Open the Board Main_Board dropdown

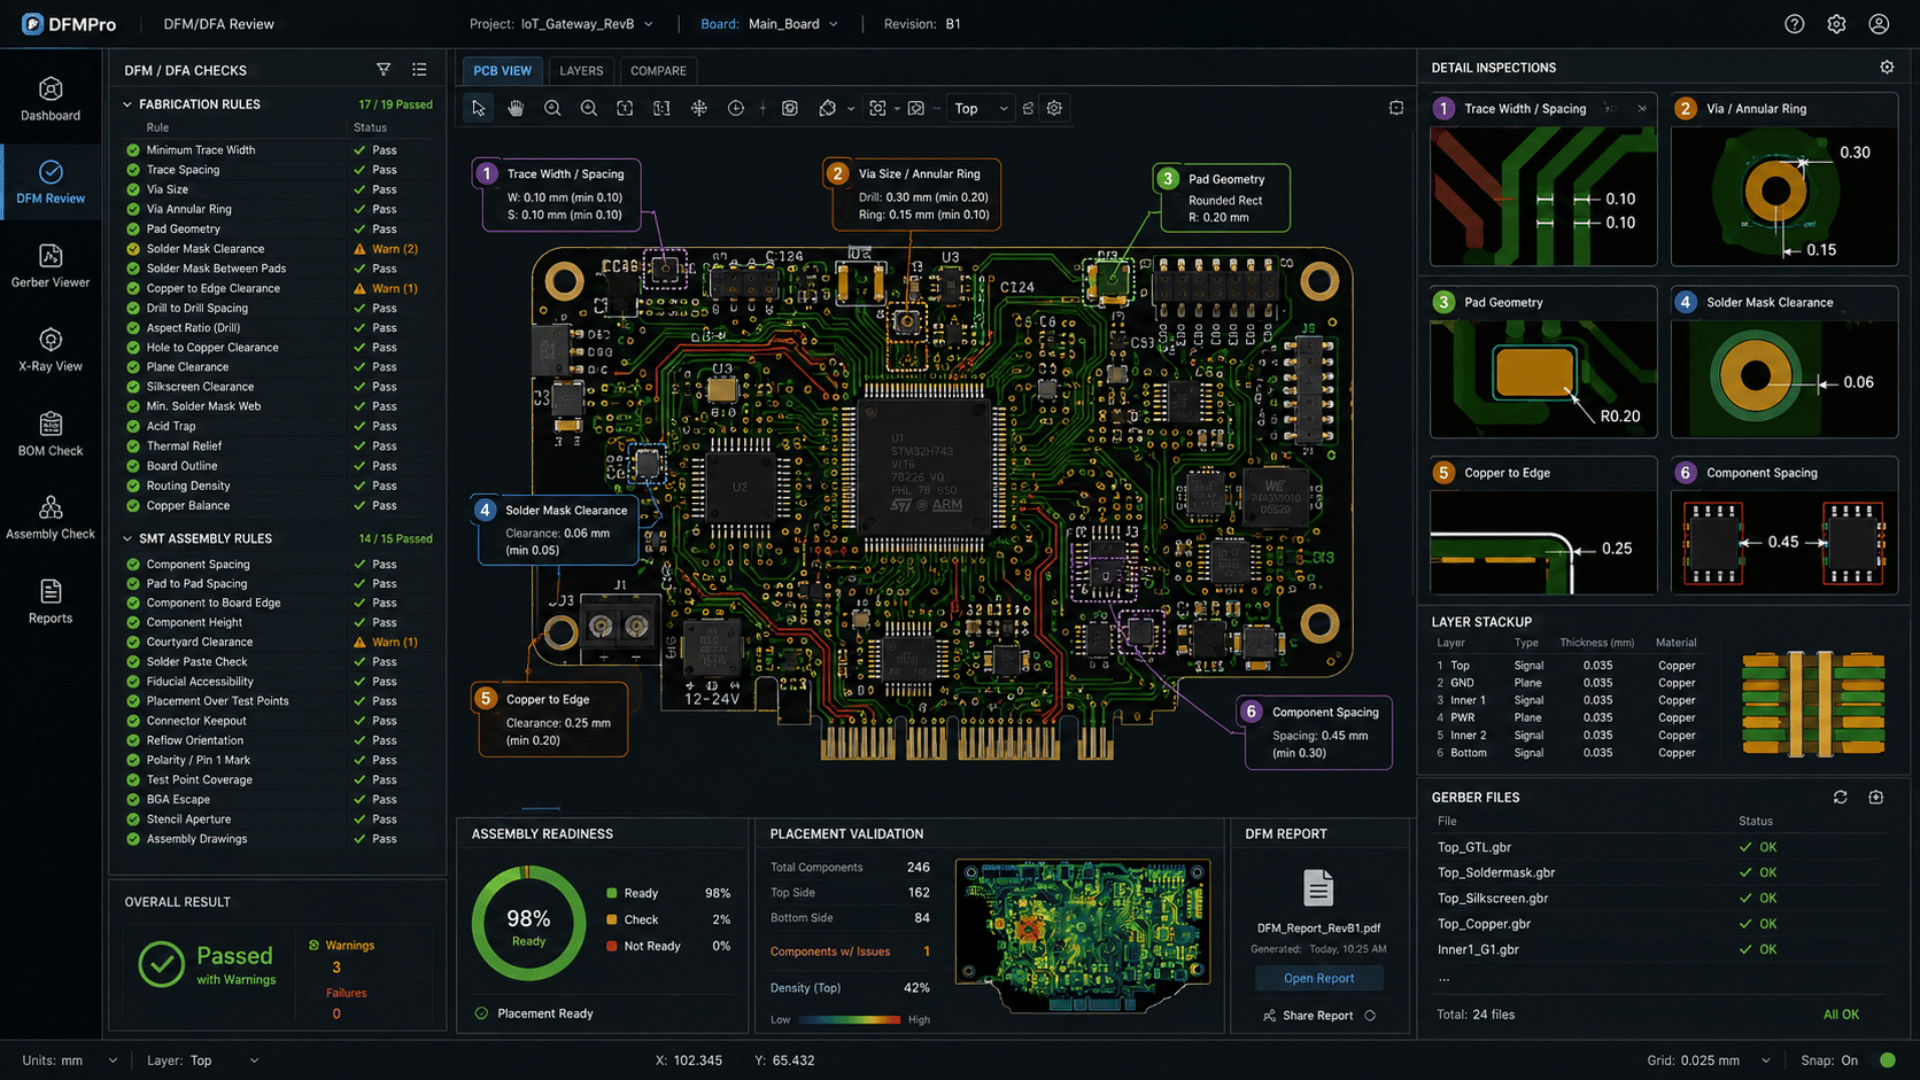pos(769,24)
